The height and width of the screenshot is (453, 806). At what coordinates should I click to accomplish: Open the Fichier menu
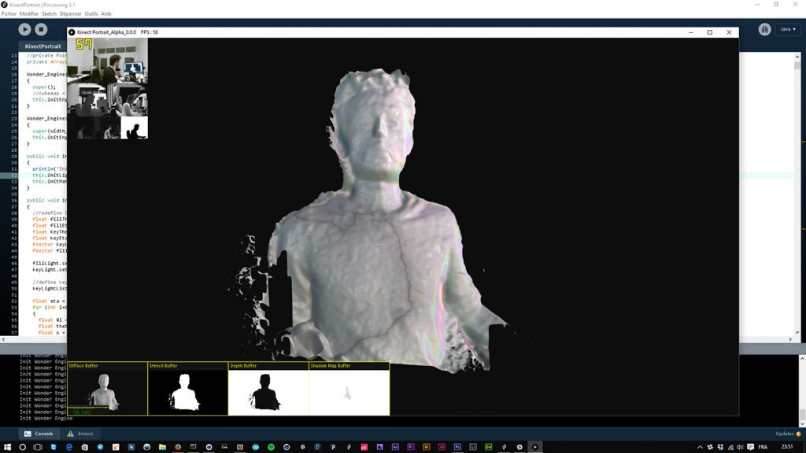point(9,14)
